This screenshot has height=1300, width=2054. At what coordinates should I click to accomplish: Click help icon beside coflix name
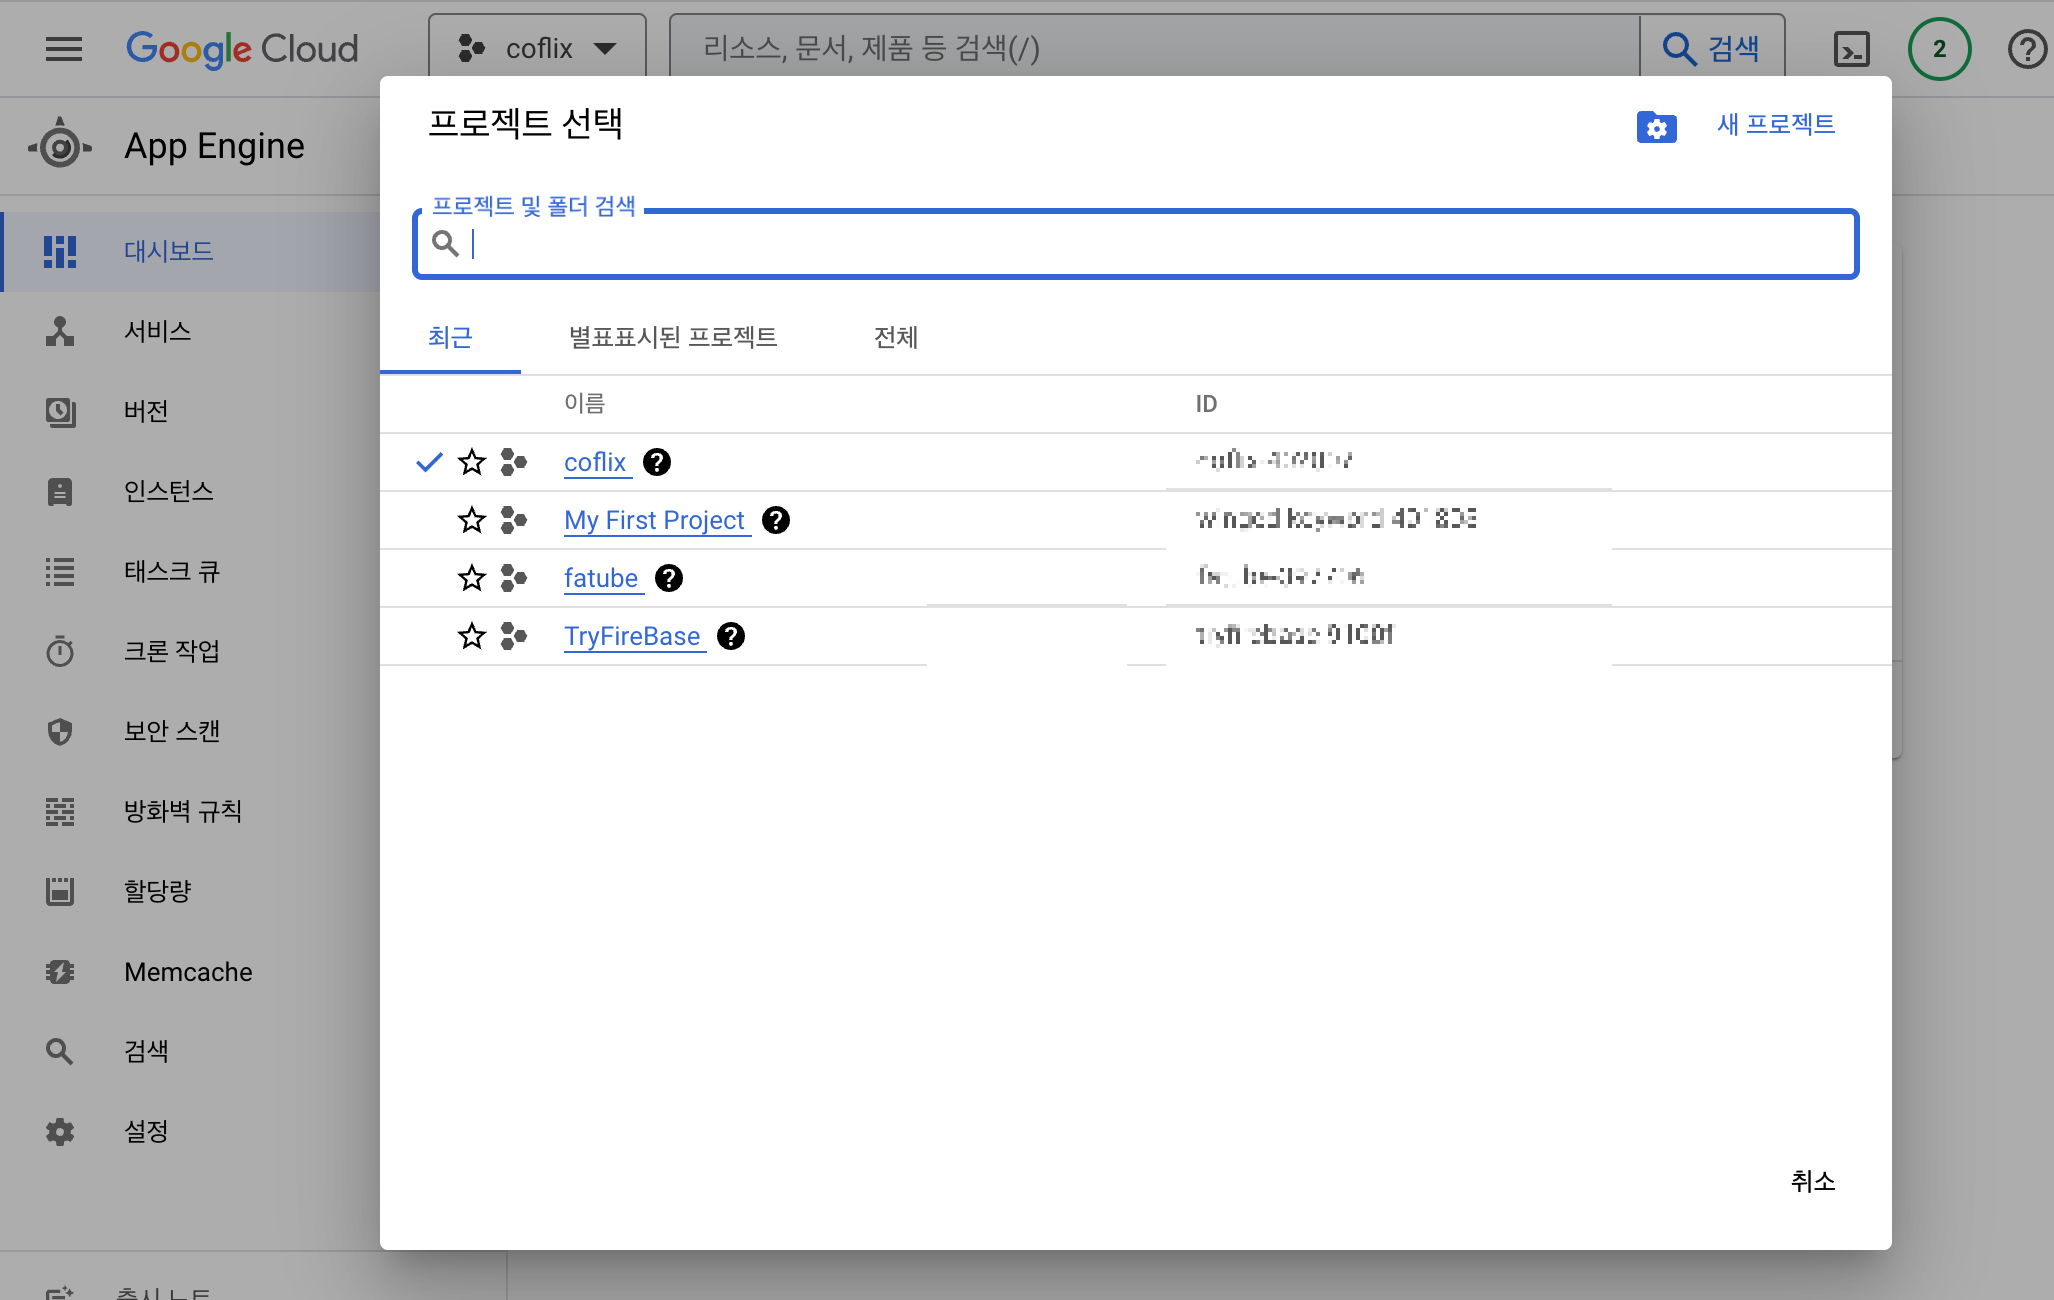[x=657, y=462]
